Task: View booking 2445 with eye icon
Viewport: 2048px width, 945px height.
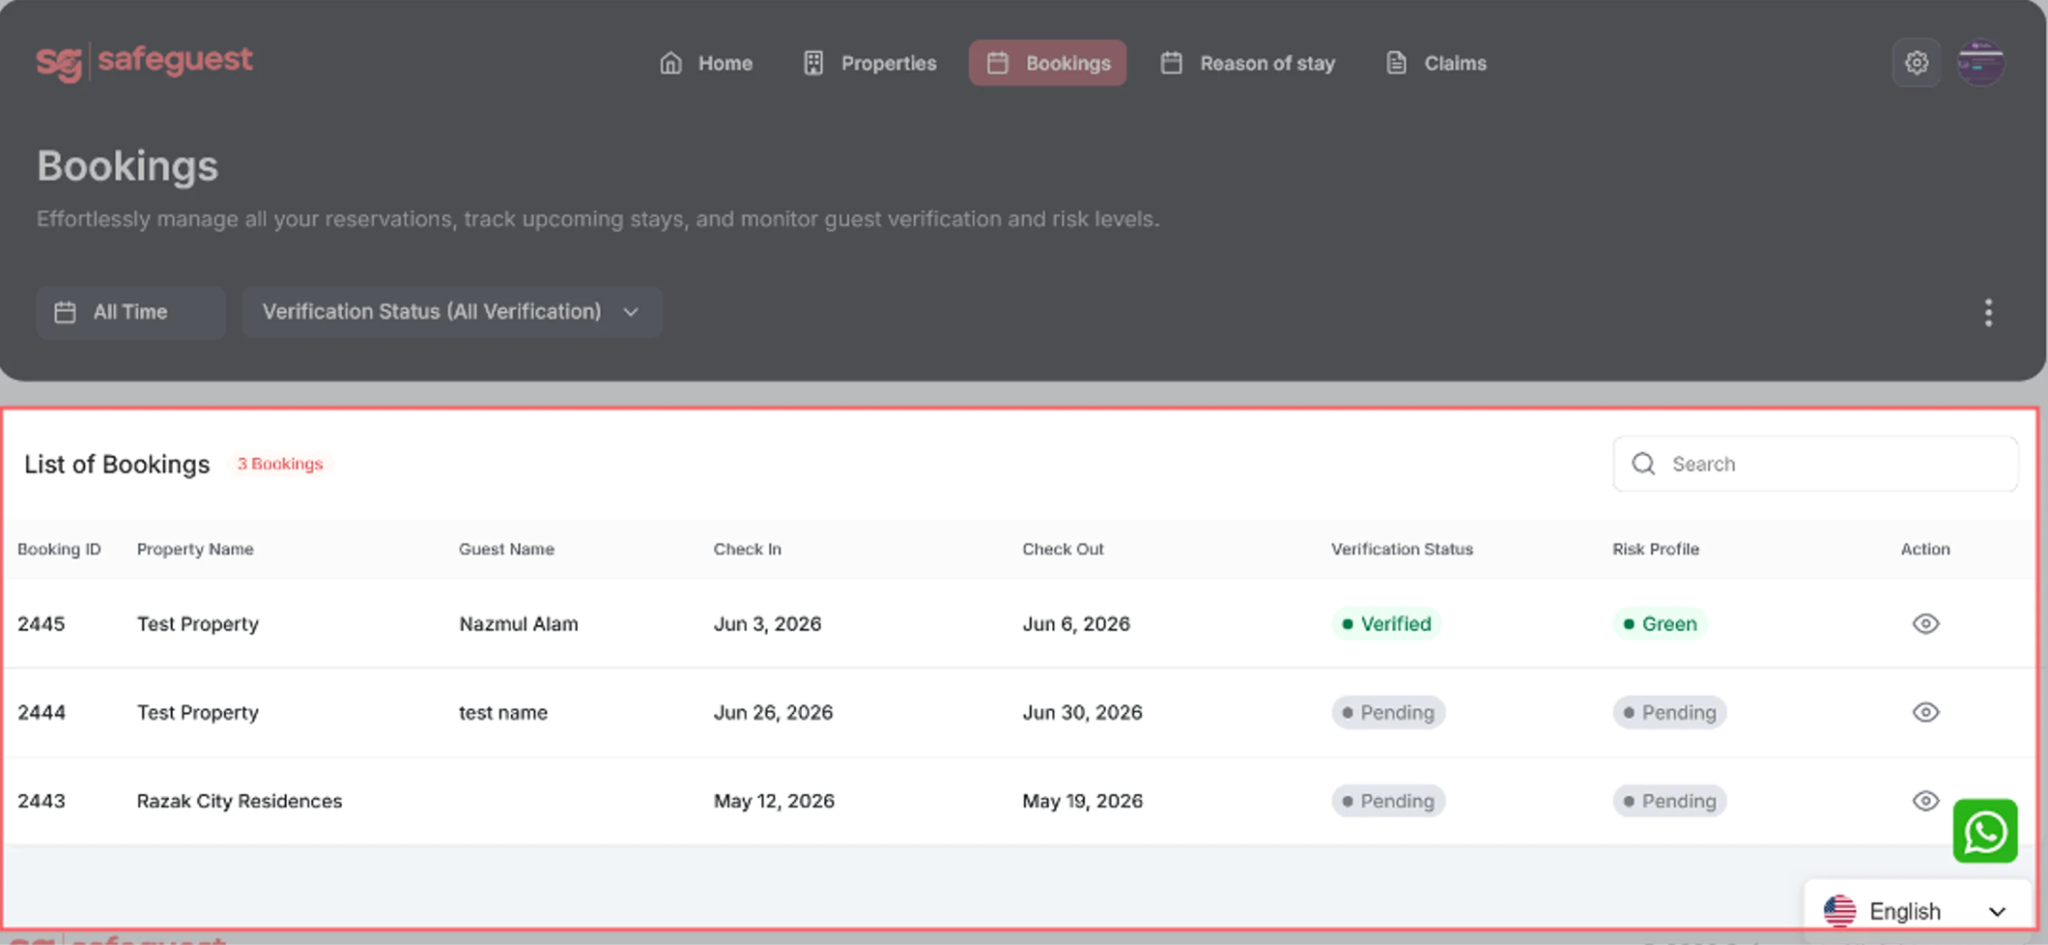Action: (x=1925, y=624)
